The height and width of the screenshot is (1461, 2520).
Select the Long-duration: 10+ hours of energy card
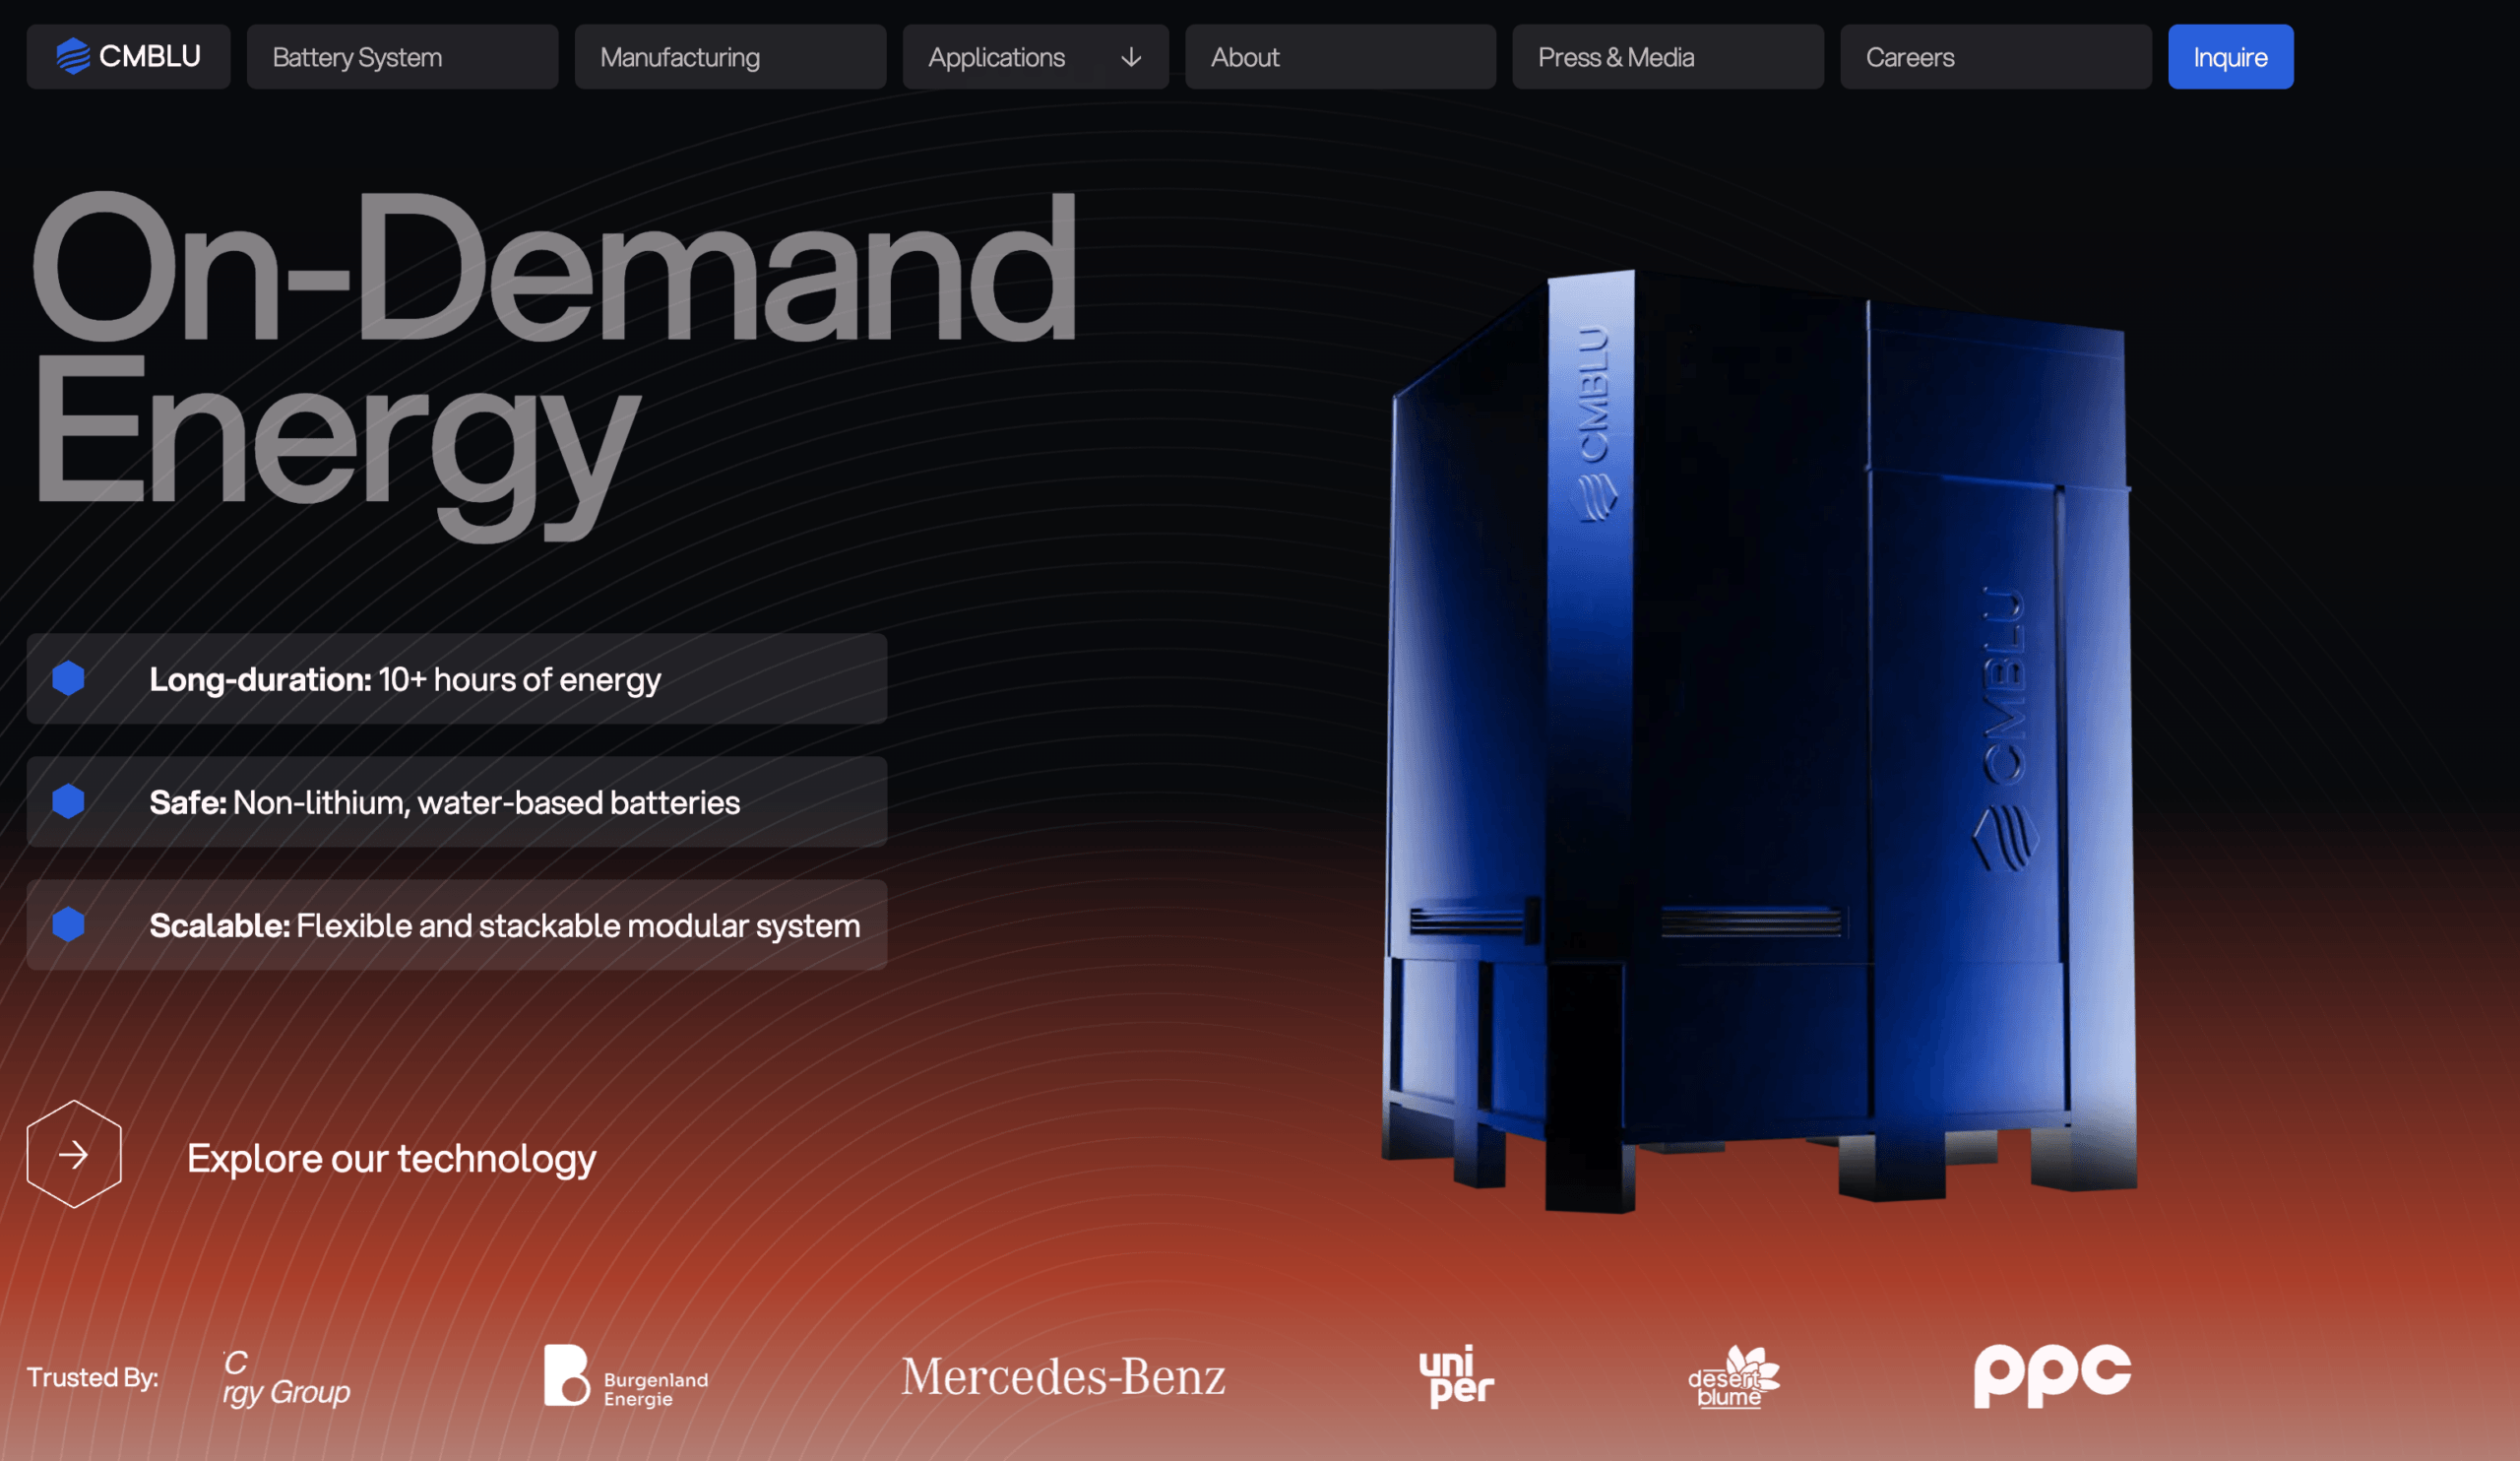(457, 678)
